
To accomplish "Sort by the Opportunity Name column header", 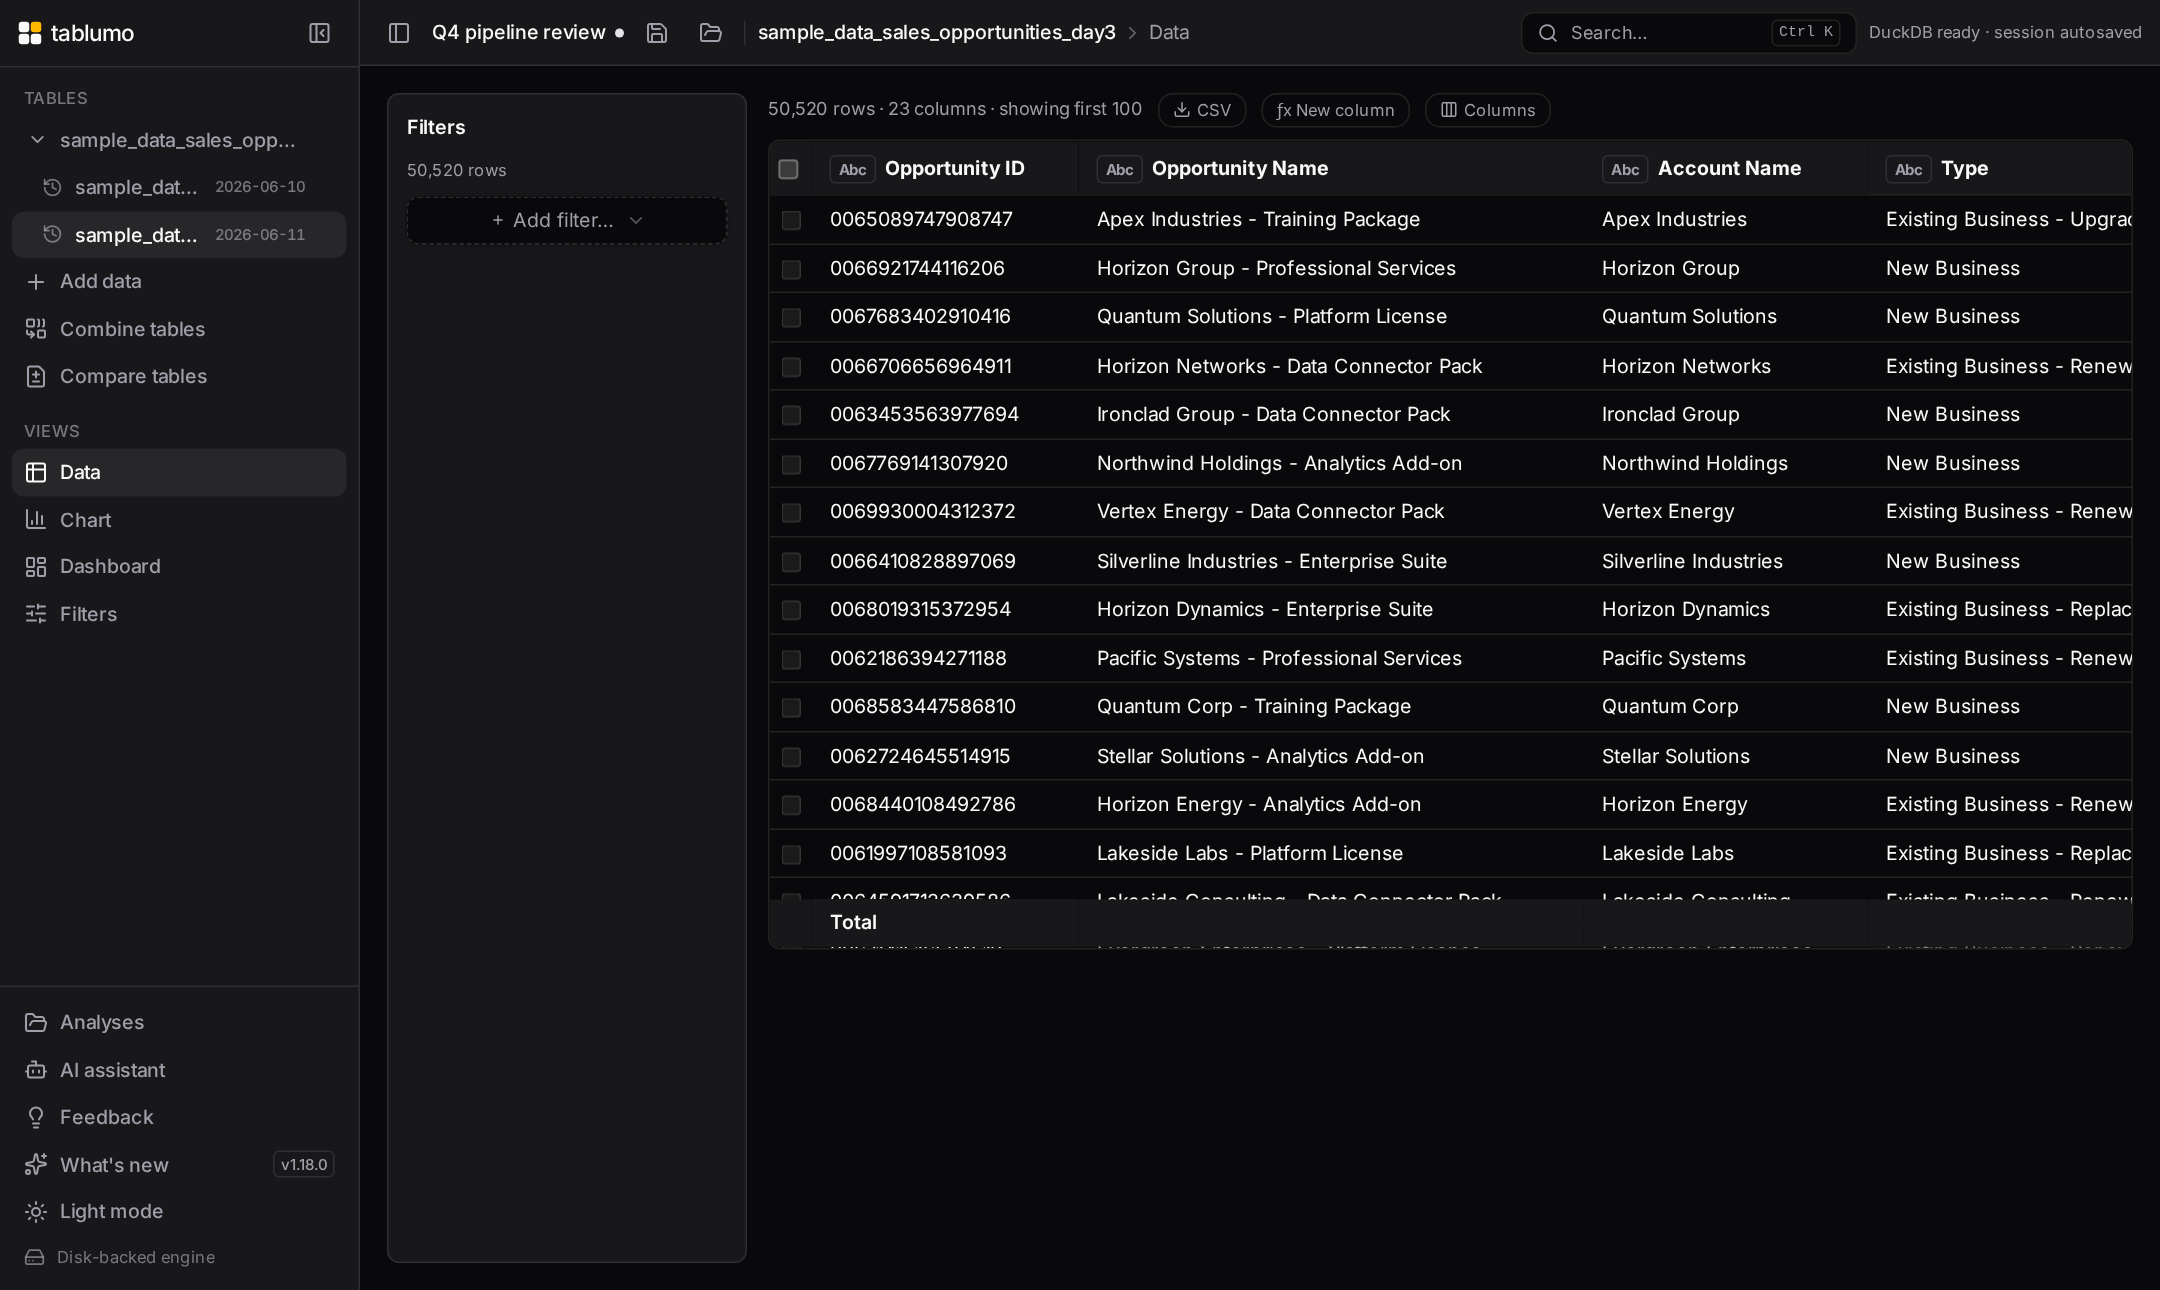I will pyautogui.click(x=1240, y=169).
